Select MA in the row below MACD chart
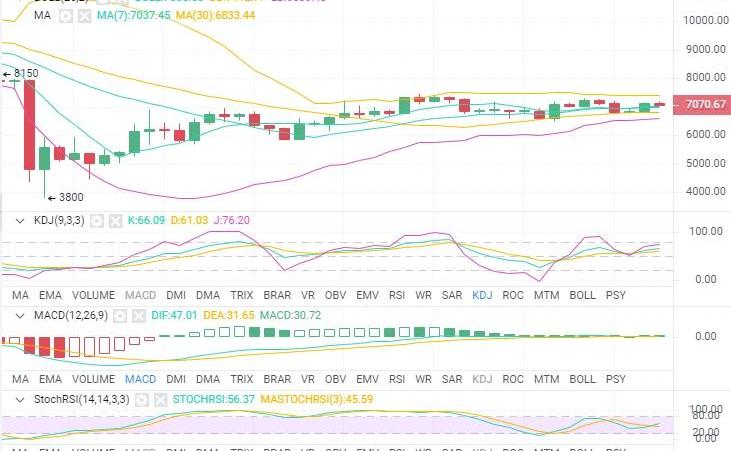This screenshot has width=731, height=451. [x=20, y=379]
